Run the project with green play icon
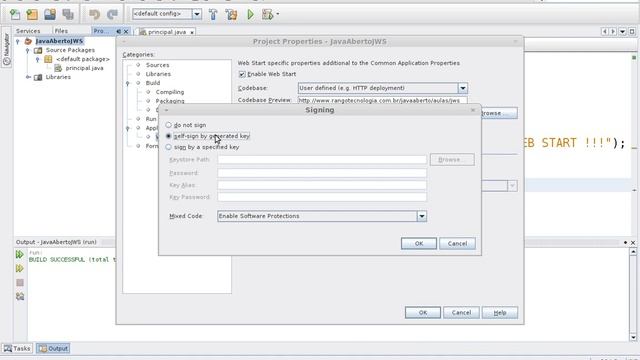 click(250, 14)
